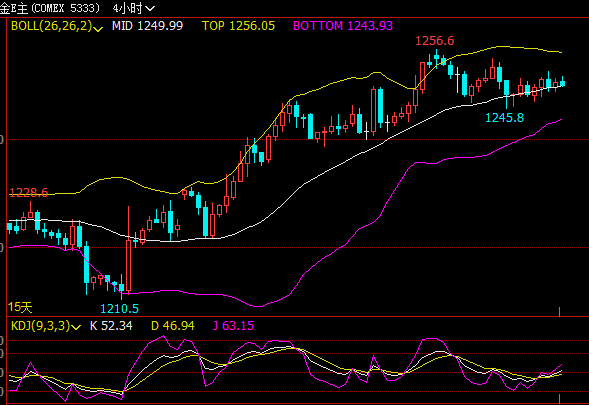The height and width of the screenshot is (405, 589).
Task: Click the 1245.8 low price label
Action: [x=504, y=118]
